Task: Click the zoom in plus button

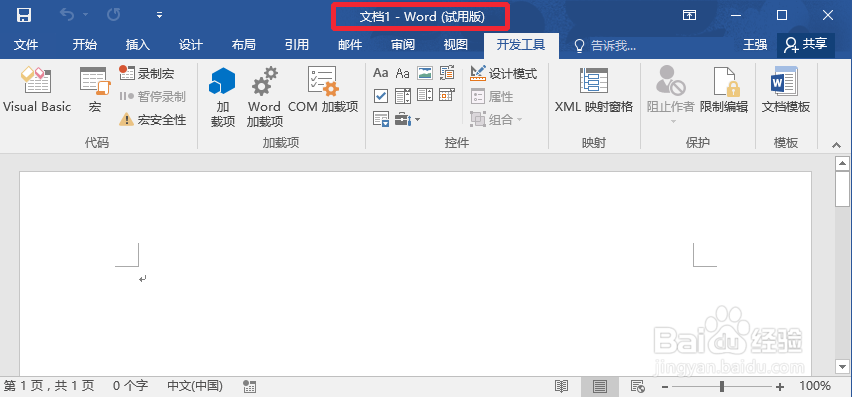Action: (780, 387)
